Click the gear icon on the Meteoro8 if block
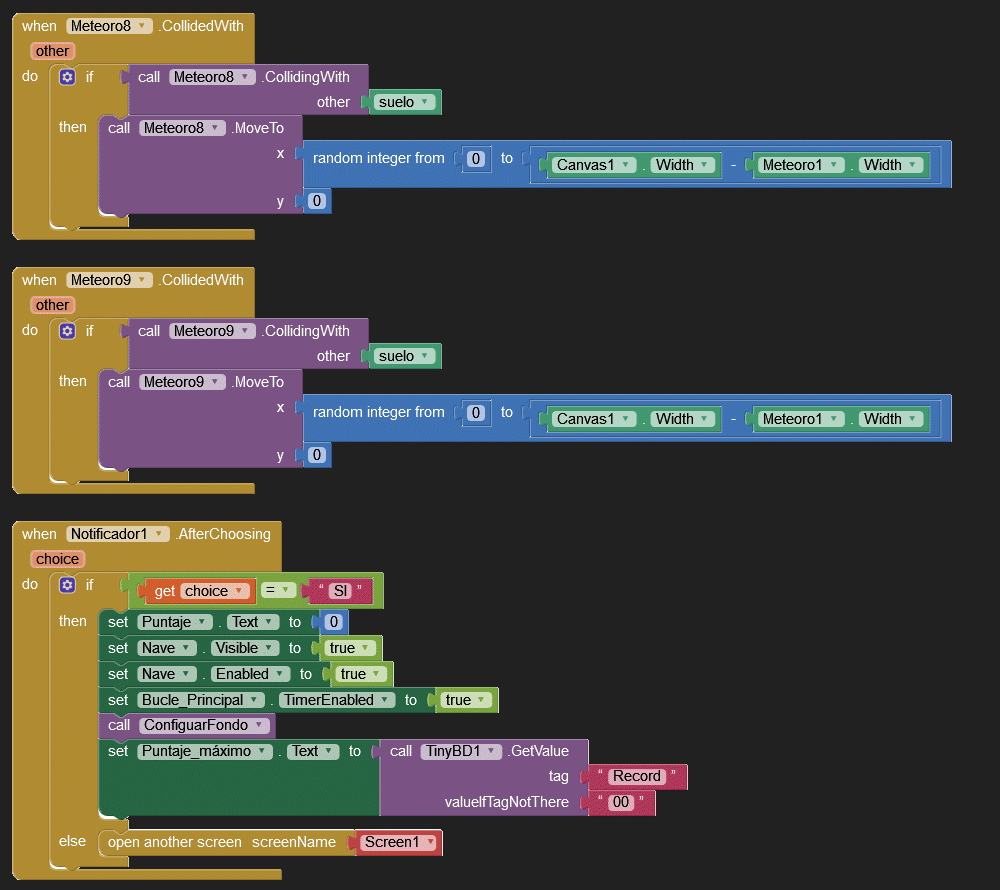Viewport: 1000px width, 890px height. pos(67,77)
